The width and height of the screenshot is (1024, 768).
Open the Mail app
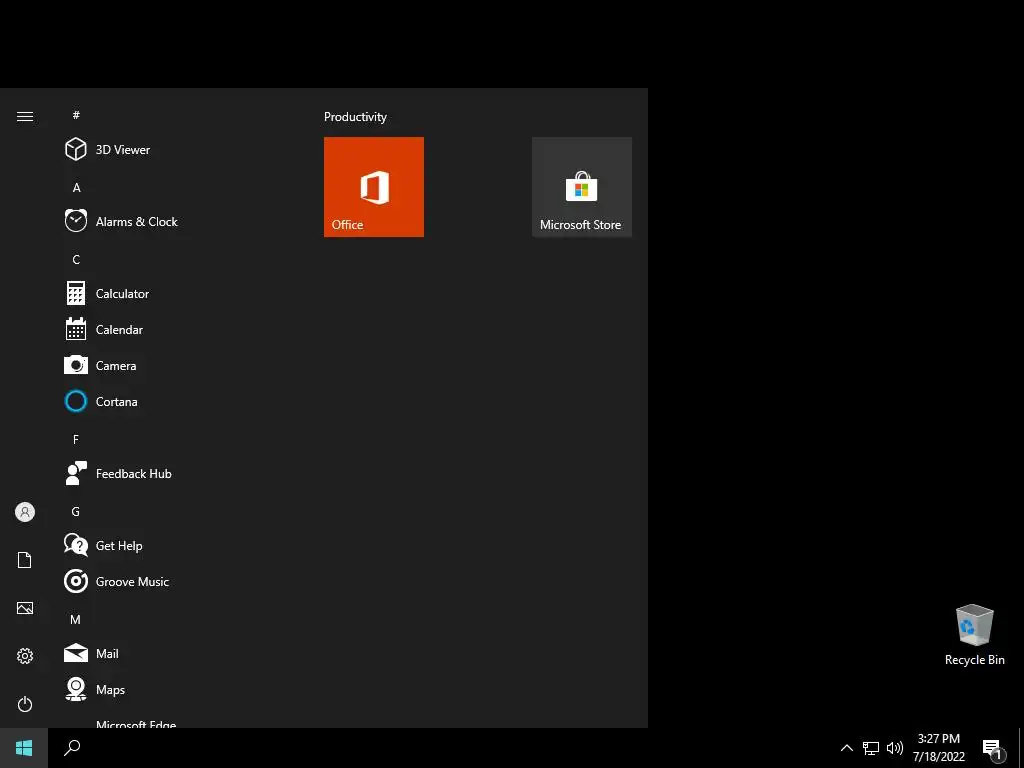click(91, 653)
